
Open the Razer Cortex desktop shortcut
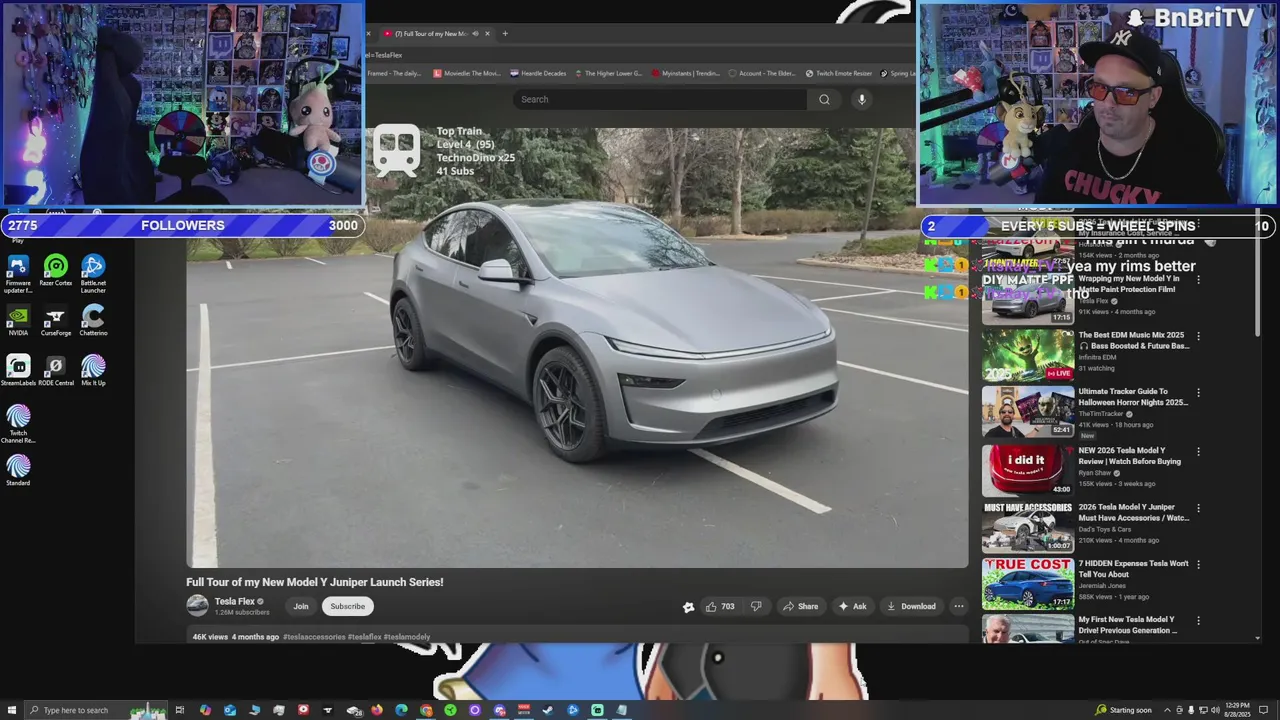pos(55,270)
